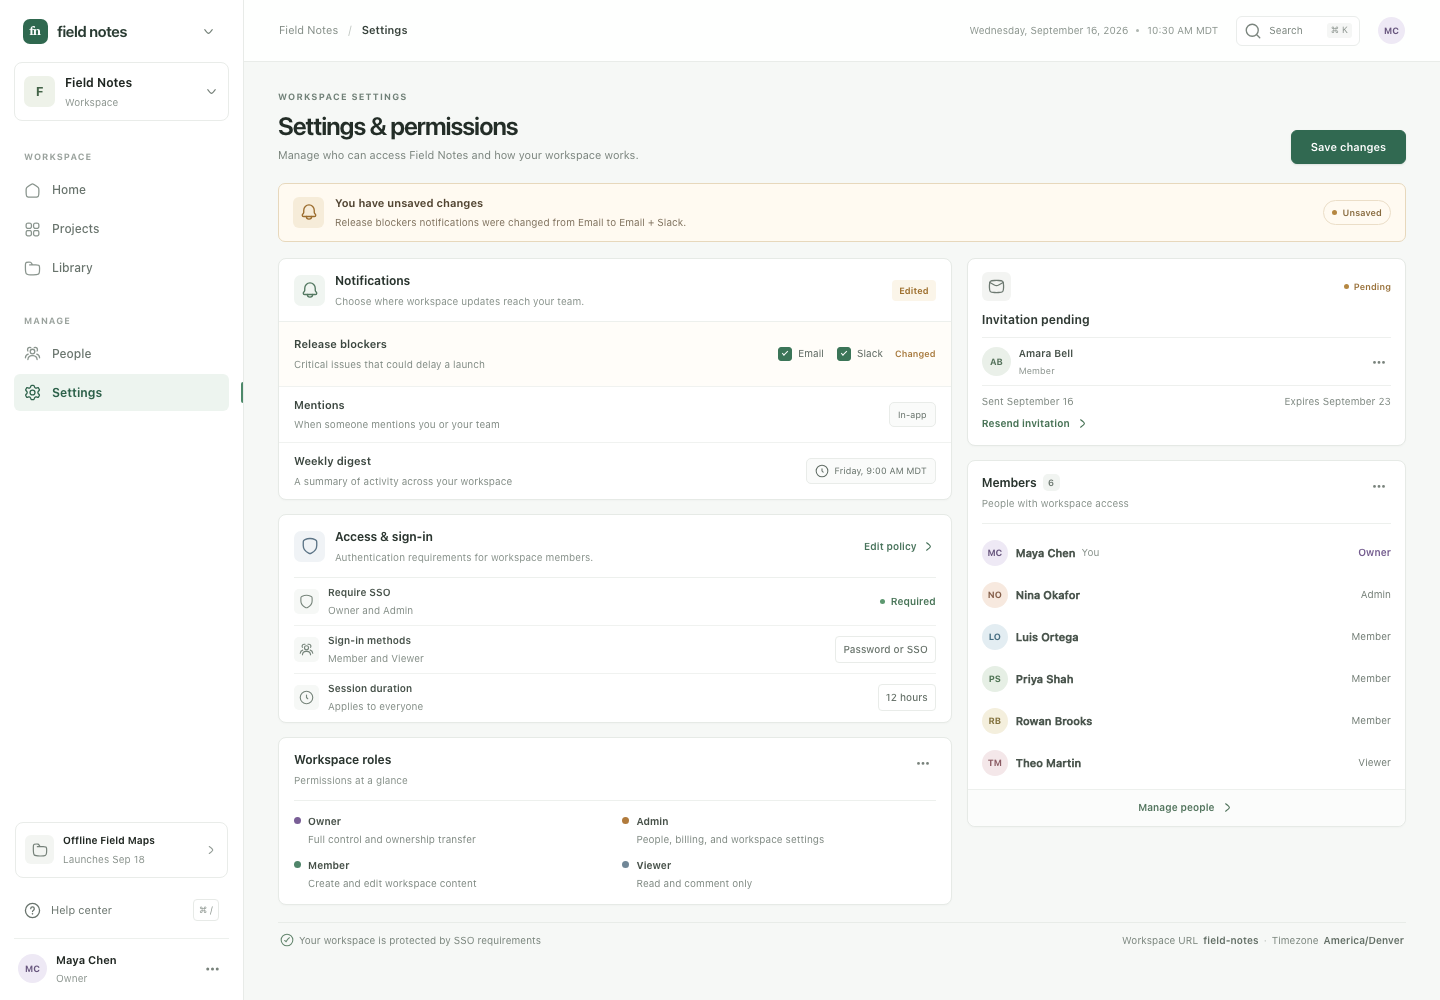The image size is (1440, 1000).
Task: Click the Require SSO shield icon
Action: click(307, 602)
